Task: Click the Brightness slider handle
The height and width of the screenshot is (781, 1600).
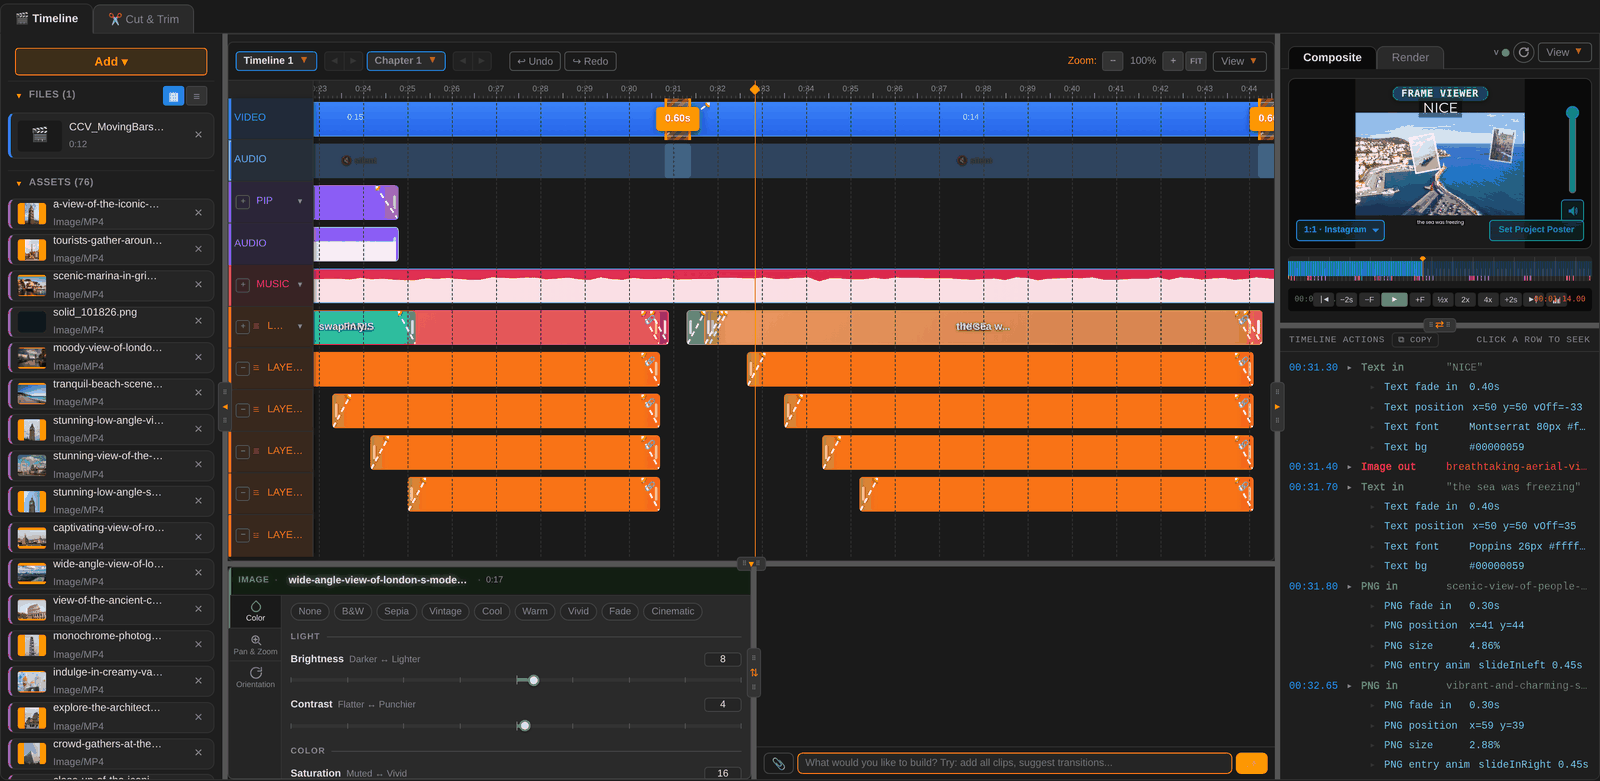Action: click(534, 680)
